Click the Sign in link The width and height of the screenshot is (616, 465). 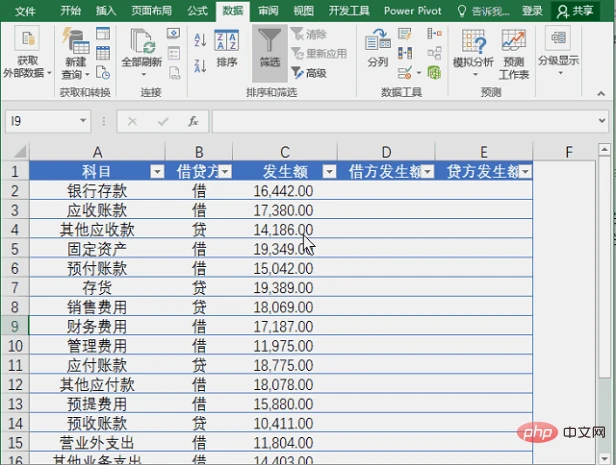[x=532, y=11]
